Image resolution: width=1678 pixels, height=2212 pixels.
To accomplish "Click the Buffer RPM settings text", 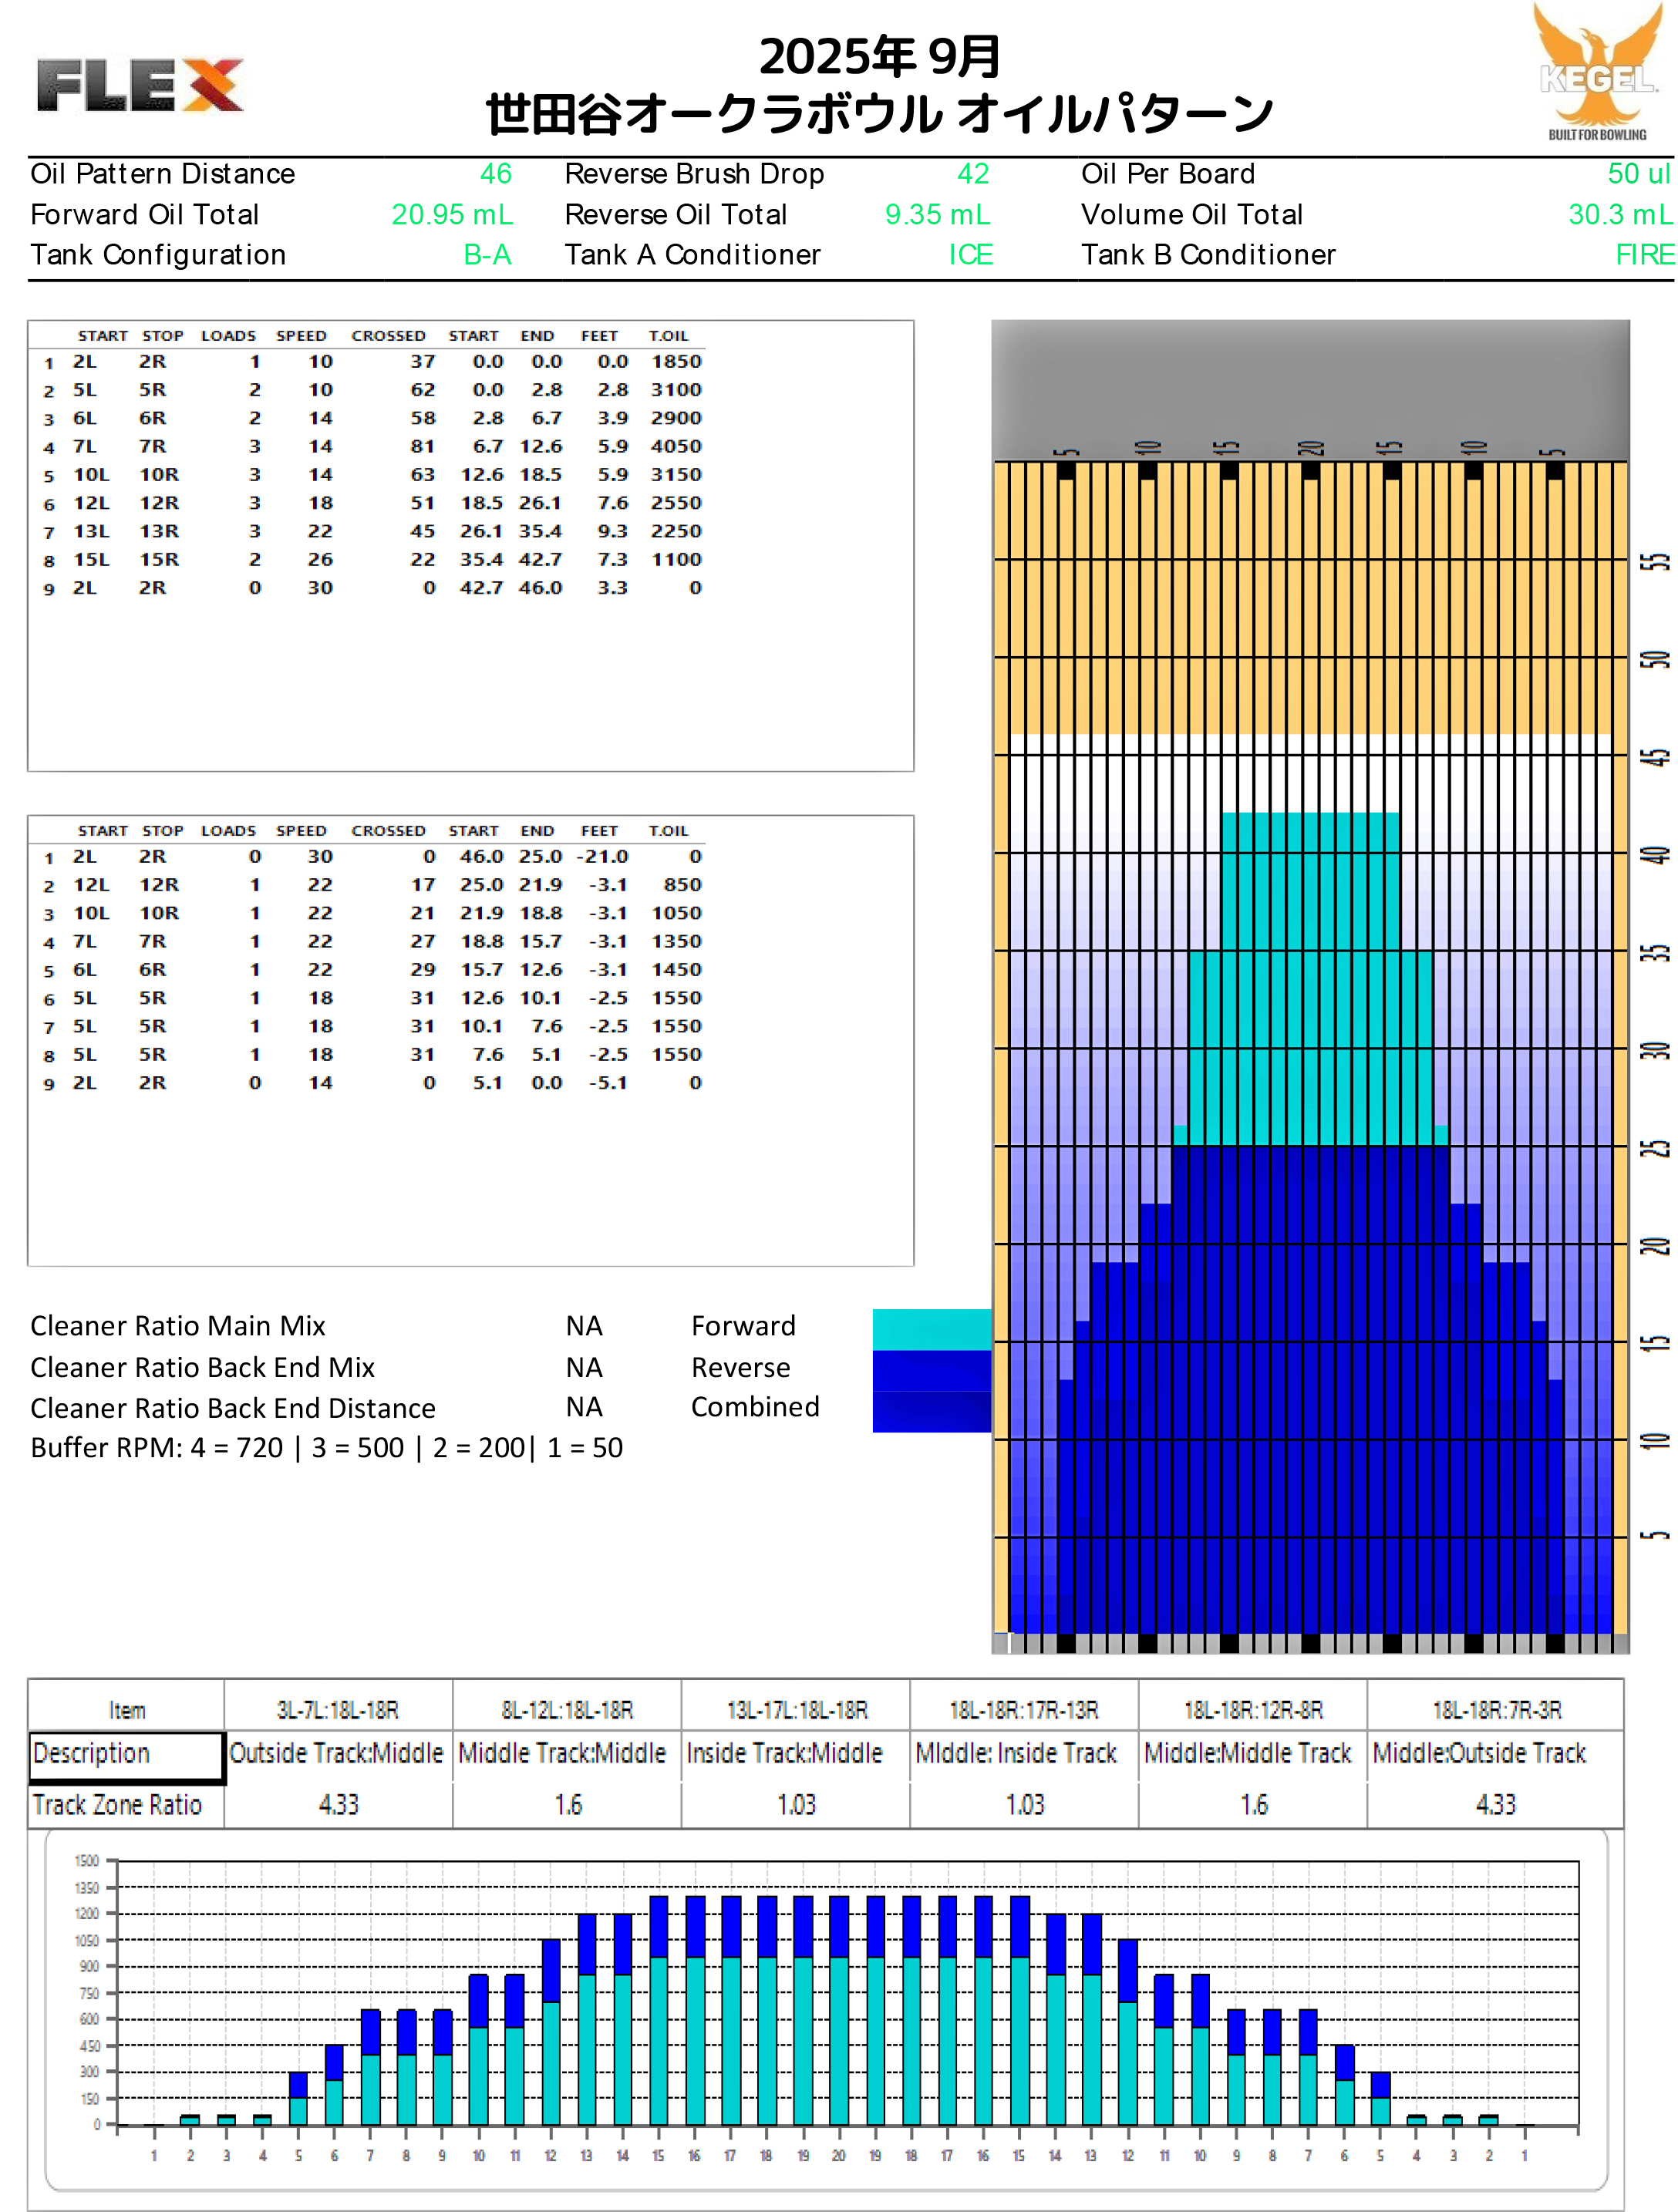I will click(326, 1448).
